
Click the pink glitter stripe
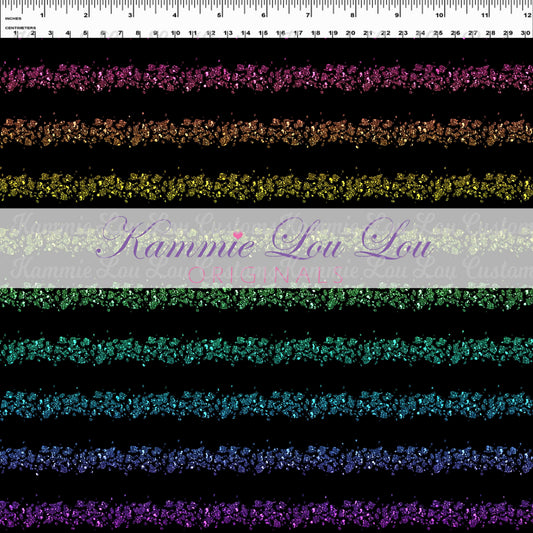pyautogui.click(x=266, y=78)
